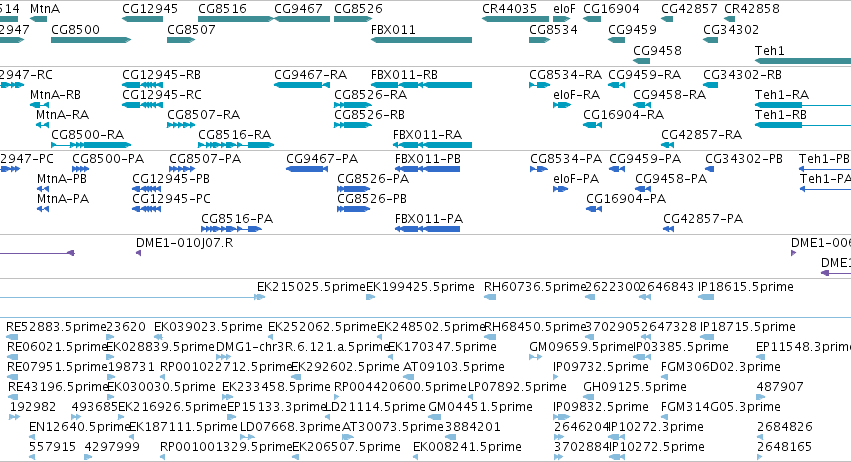Viewport: 851px width, 462px height.
Task: Click the CG9458 gene label
Action: [657, 50]
